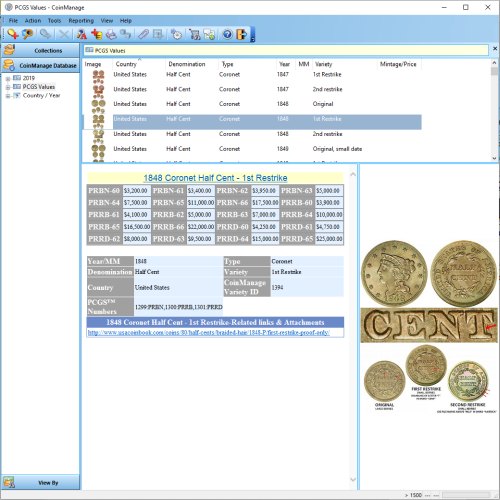Open the File menu
Viewport: 500px width, 500px height.
[13, 21]
